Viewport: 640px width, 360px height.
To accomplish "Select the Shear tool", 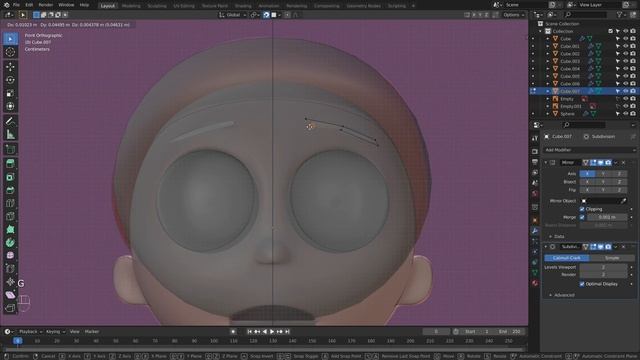I will 10,295.
